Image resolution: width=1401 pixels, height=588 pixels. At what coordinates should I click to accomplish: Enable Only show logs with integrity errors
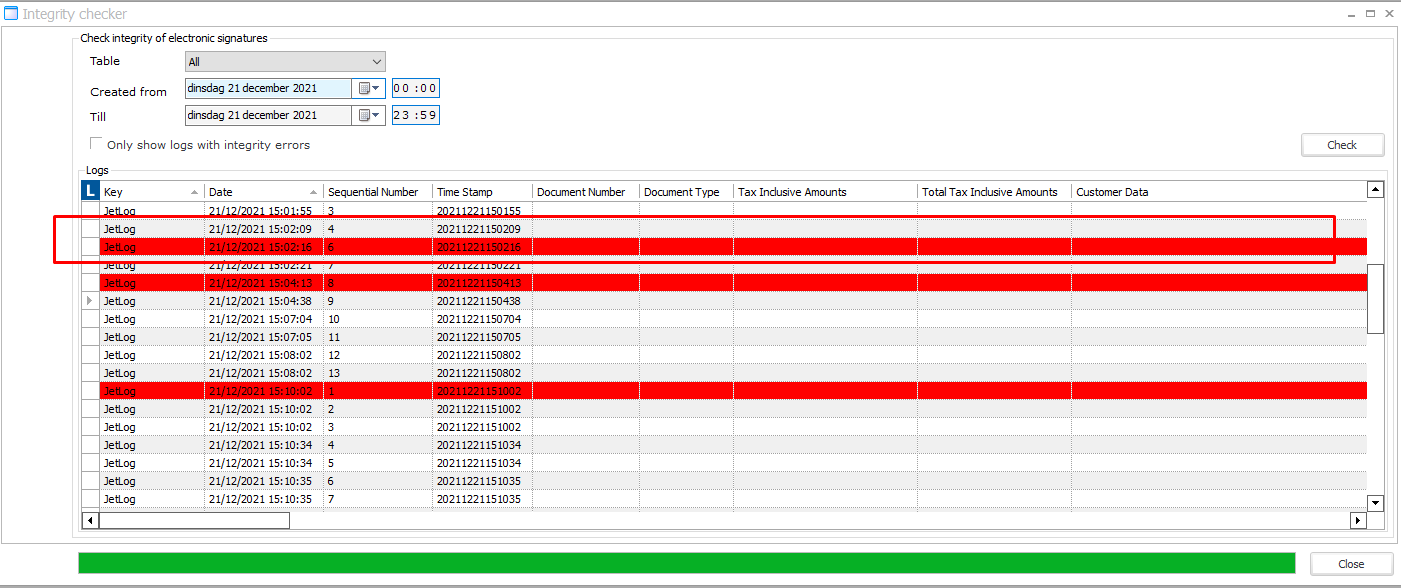pyautogui.click(x=97, y=144)
